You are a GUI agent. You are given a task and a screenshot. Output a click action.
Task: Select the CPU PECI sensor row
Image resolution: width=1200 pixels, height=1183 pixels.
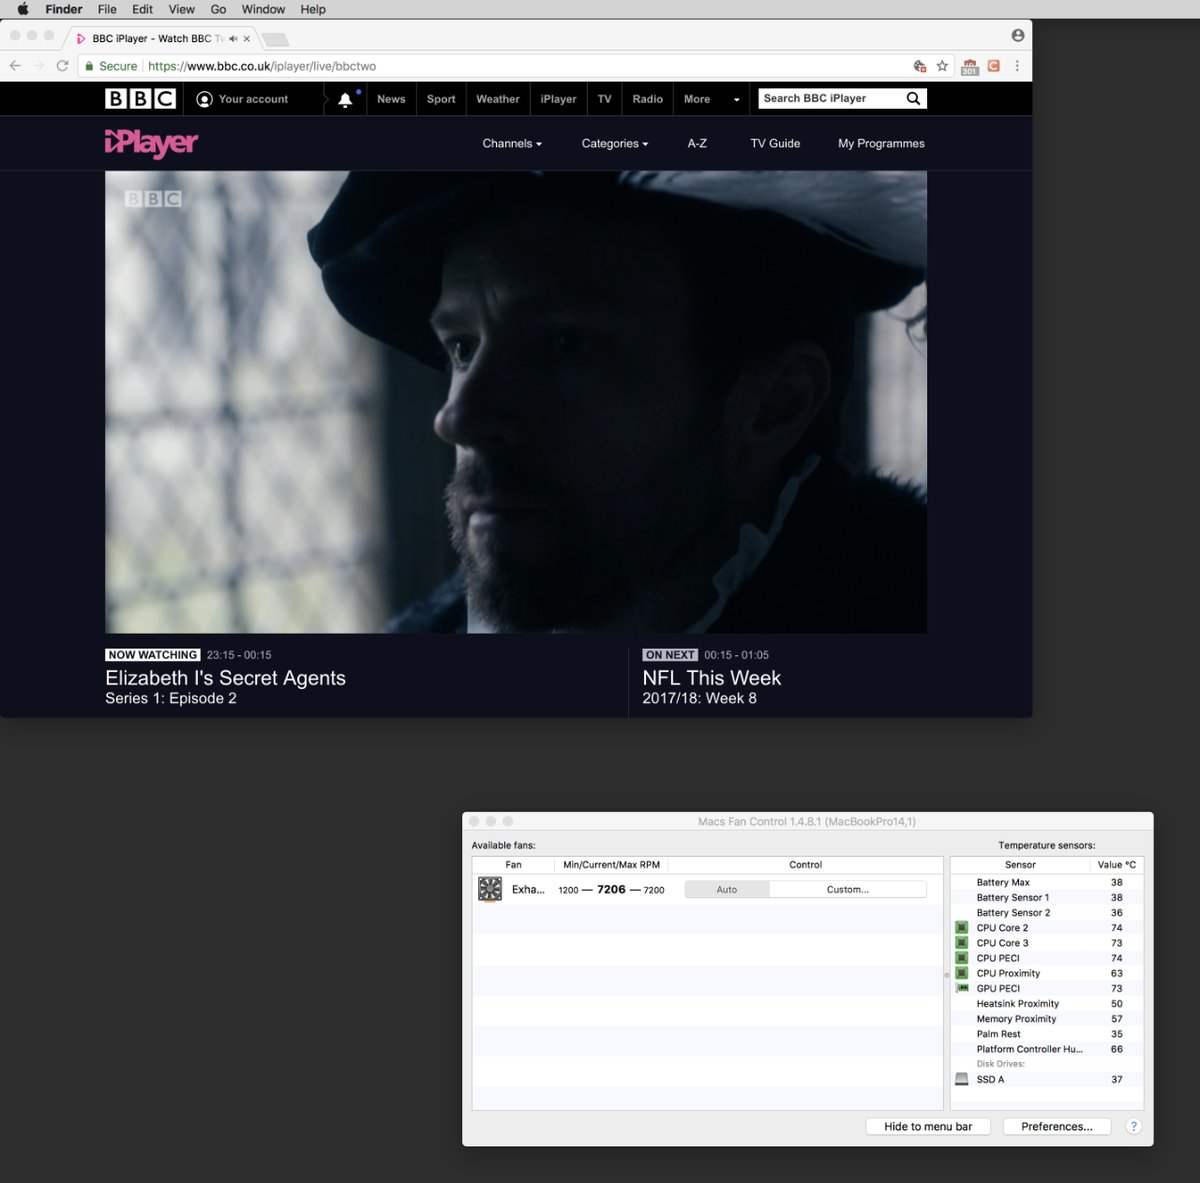pos(1046,958)
